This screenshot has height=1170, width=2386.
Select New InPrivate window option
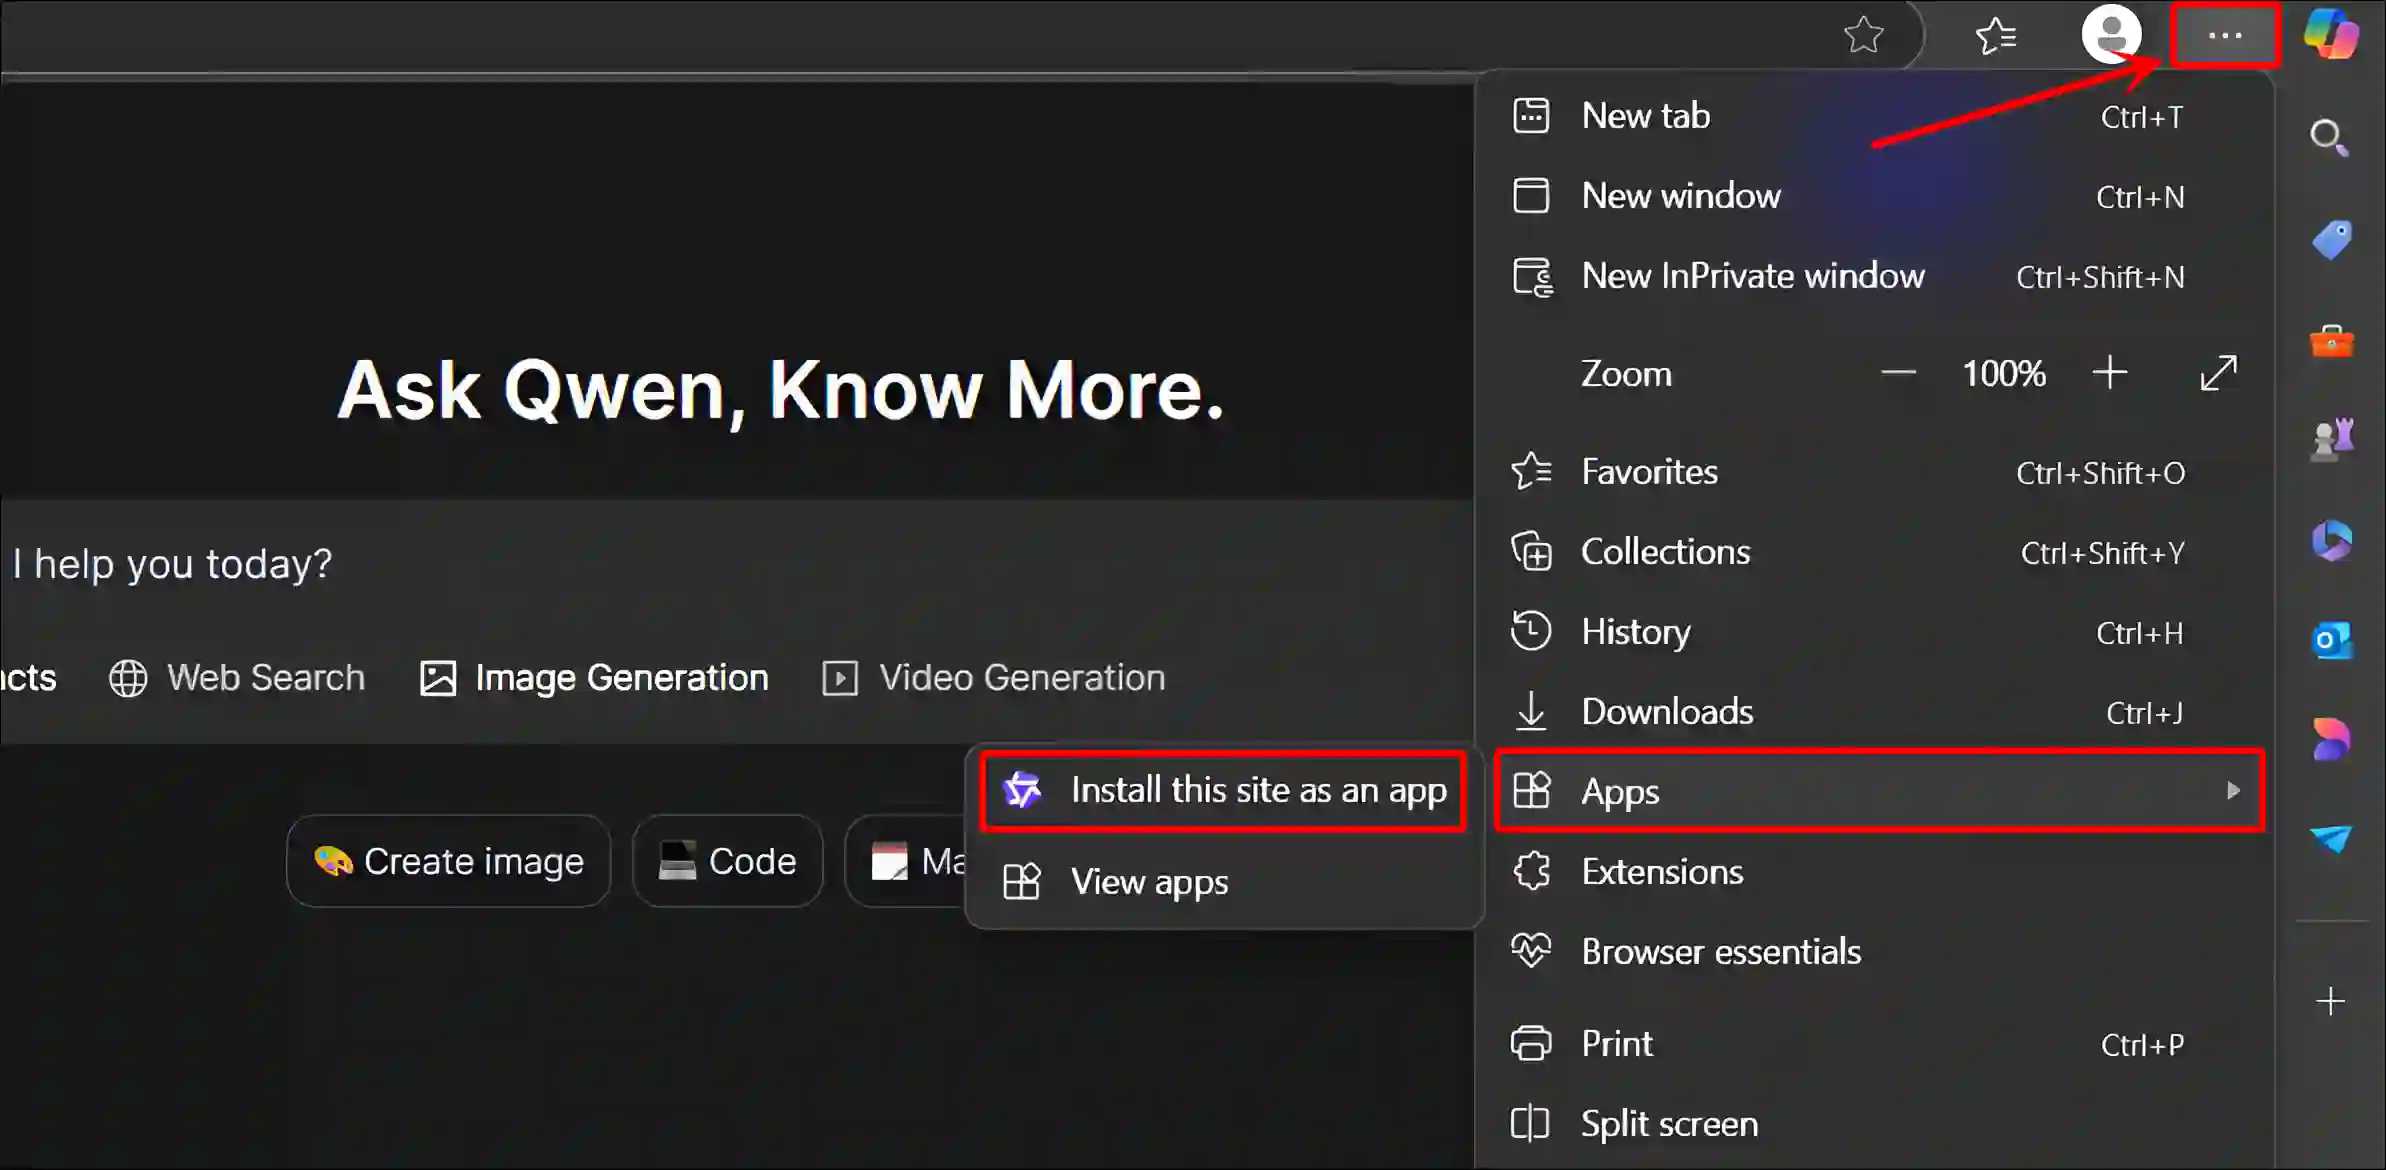click(1753, 277)
